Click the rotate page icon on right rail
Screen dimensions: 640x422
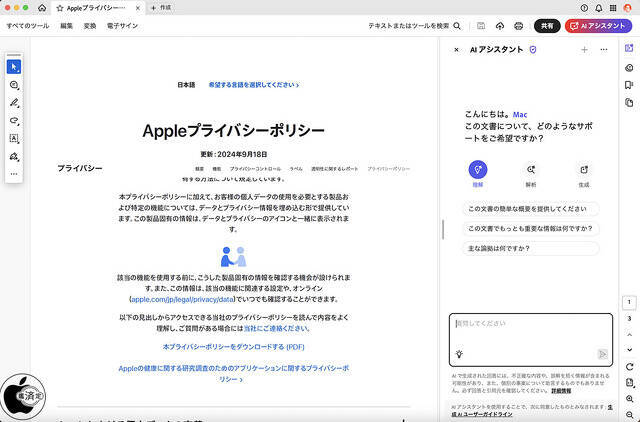(629, 366)
